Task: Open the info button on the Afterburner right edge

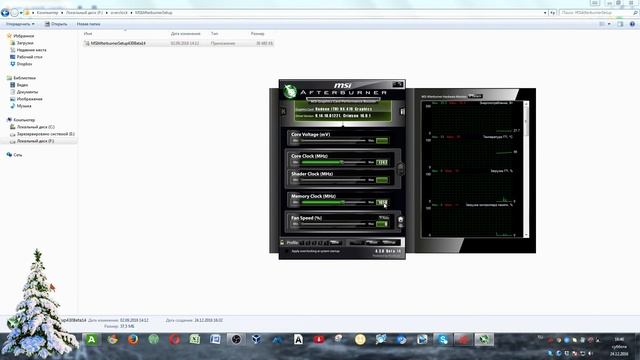Action: [402, 111]
